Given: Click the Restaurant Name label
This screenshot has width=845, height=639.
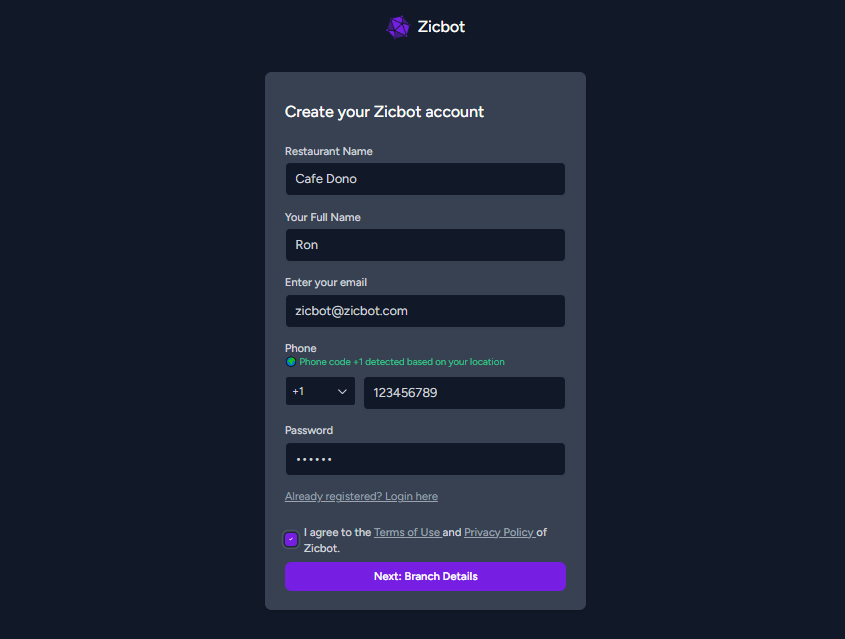Looking at the screenshot, I should [329, 152].
